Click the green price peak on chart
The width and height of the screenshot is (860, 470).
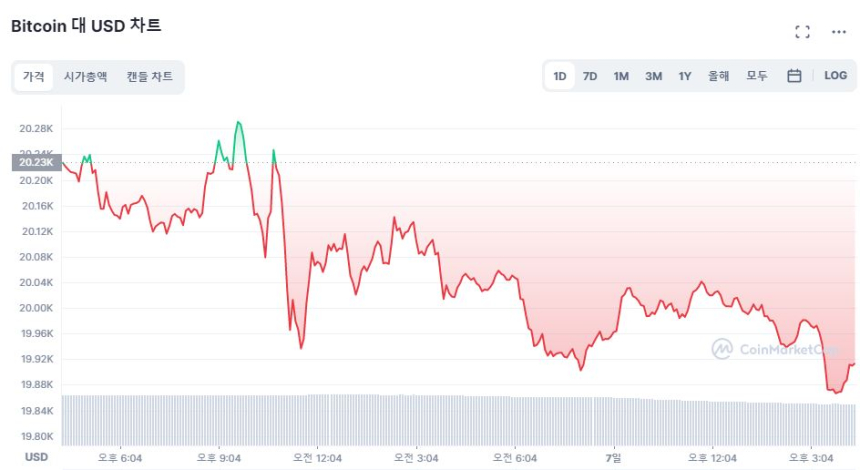(x=238, y=124)
